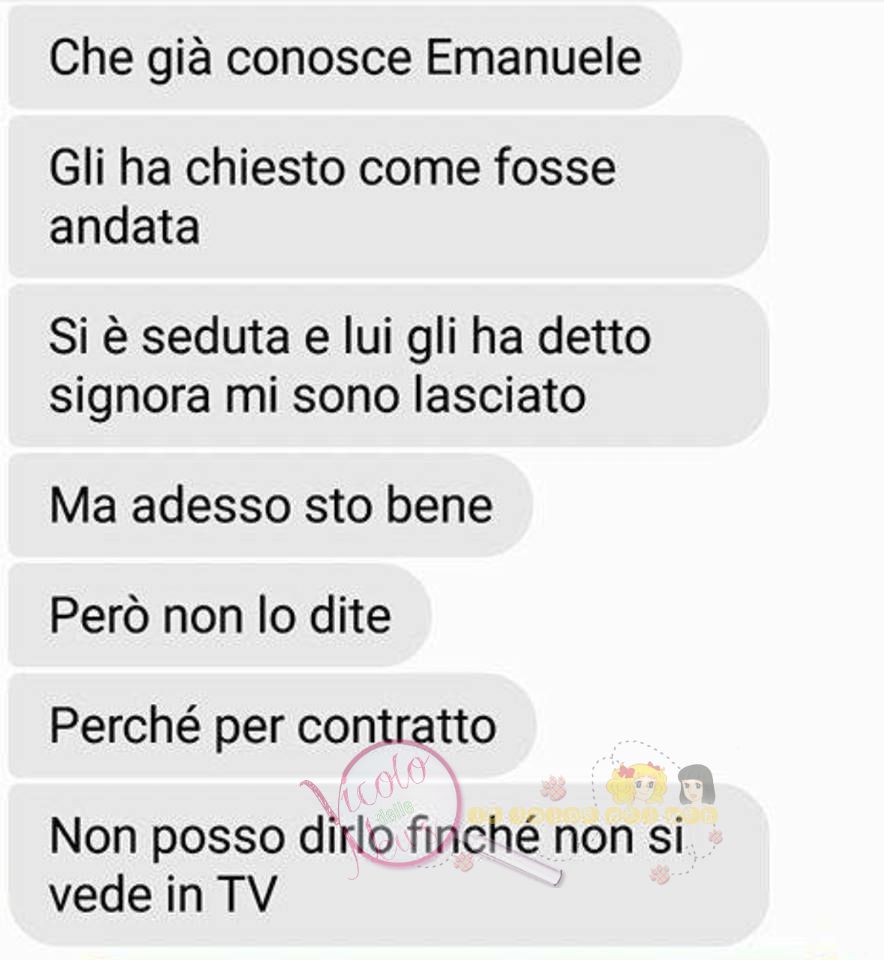Click the word "contratto" in the chat
The height and width of the screenshot is (960, 884).
(x=397, y=726)
